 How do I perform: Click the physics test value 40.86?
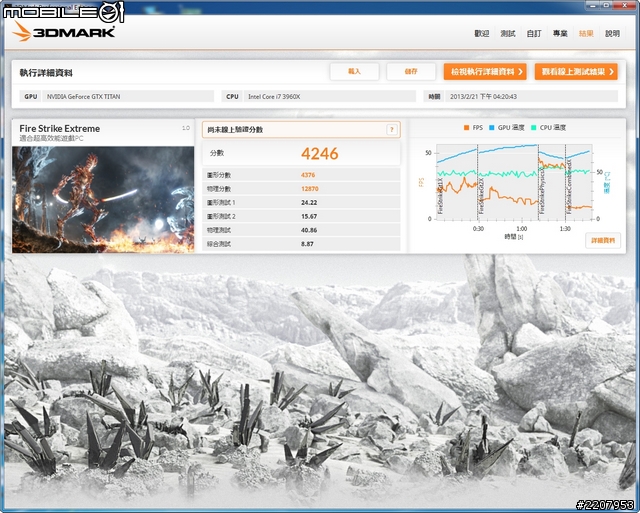click(309, 230)
